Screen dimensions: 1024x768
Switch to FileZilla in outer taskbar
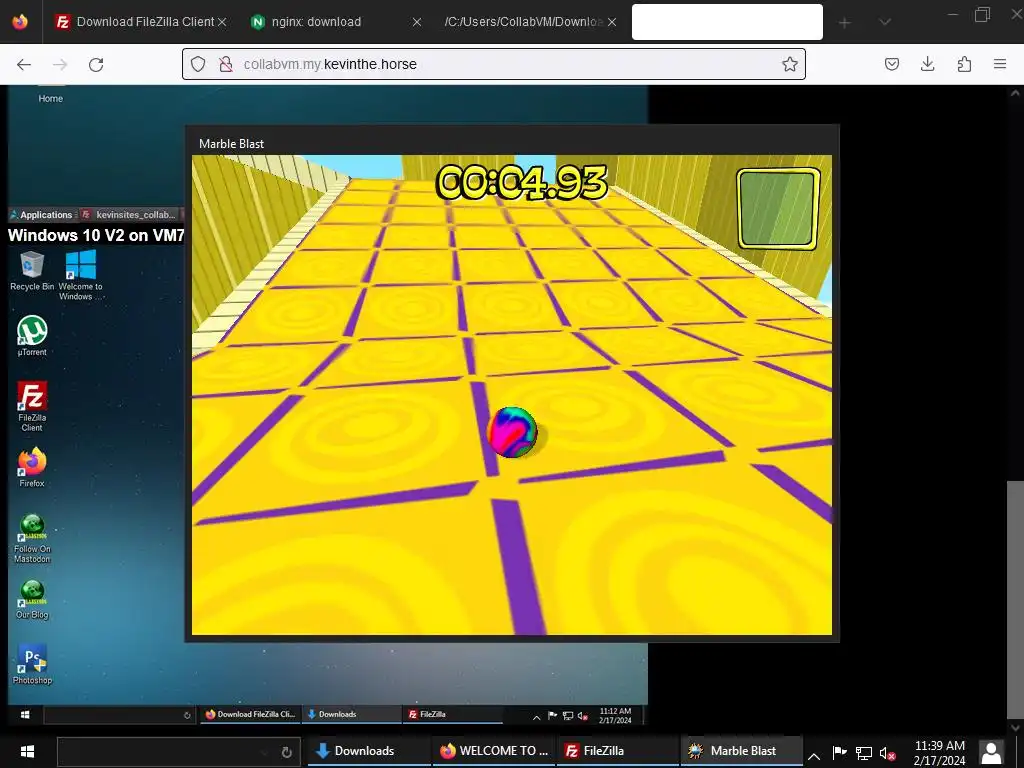point(618,751)
